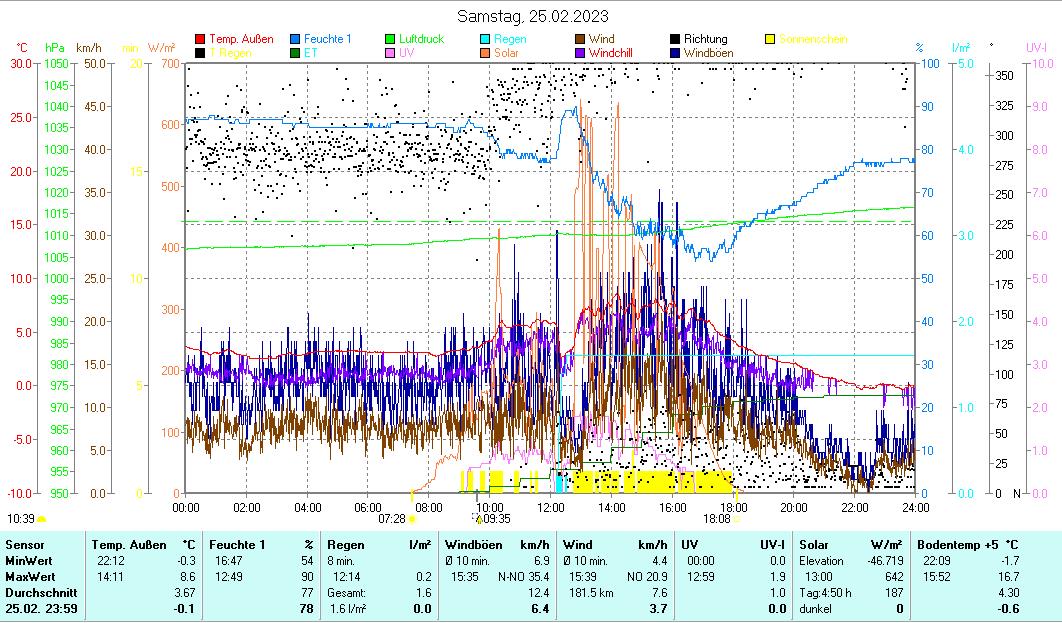The width and height of the screenshot is (1062, 623).
Task: Click the cyan Regen legend square
Action: click(486, 40)
